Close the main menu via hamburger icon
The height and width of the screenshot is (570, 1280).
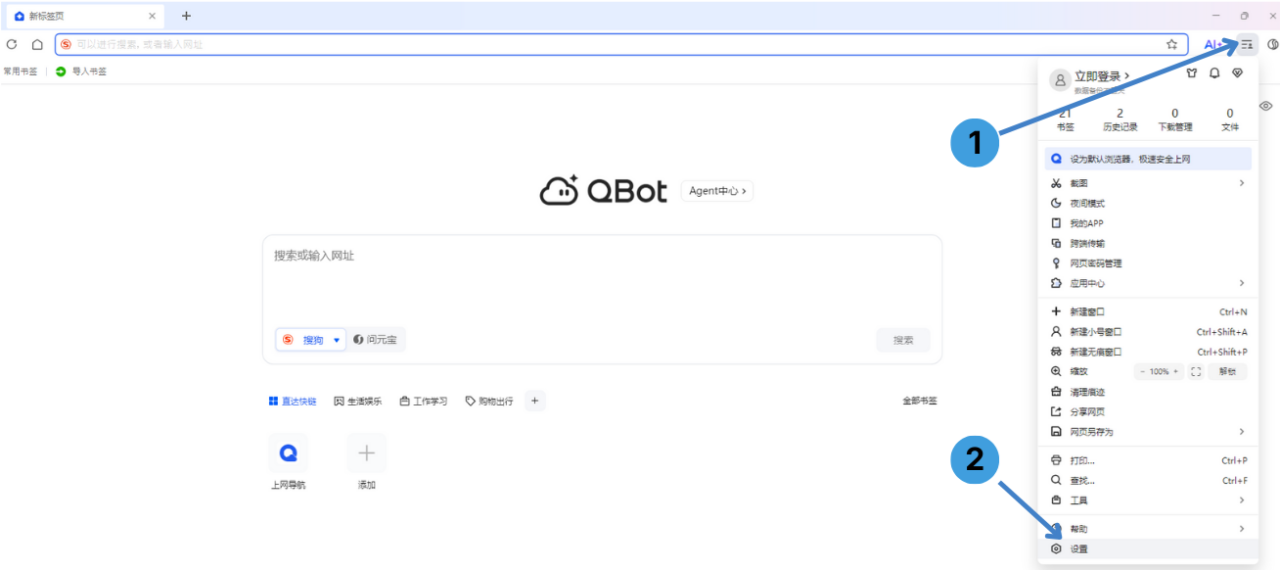pos(1247,44)
